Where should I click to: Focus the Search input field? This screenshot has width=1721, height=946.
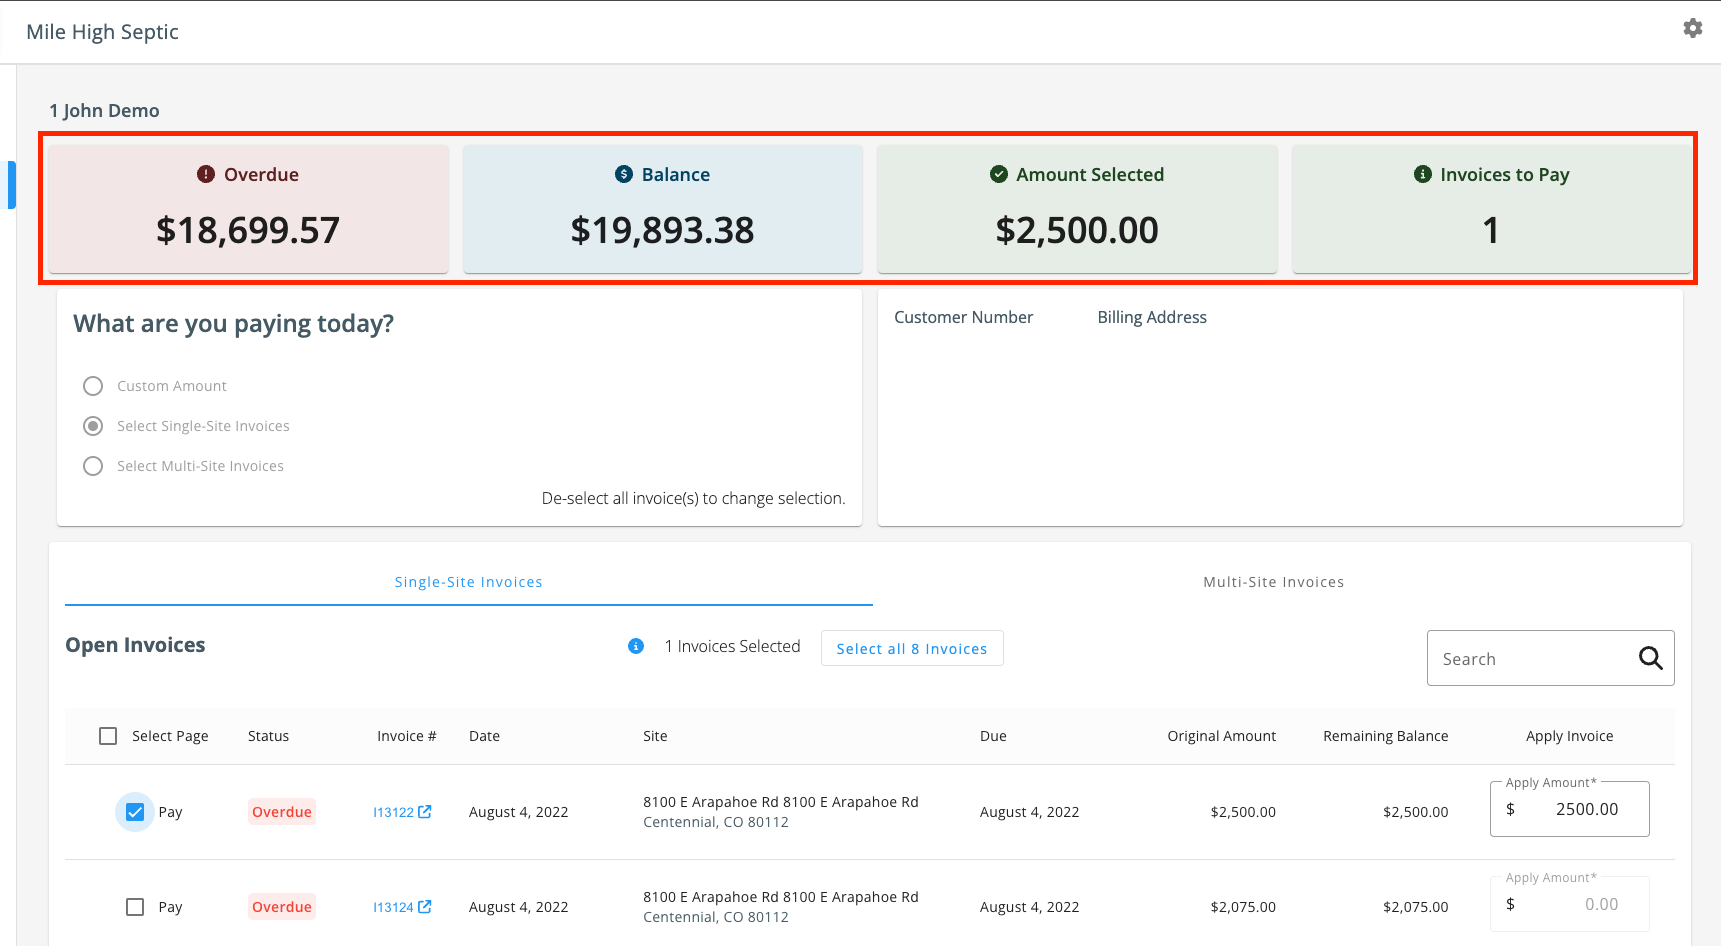point(1535,658)
